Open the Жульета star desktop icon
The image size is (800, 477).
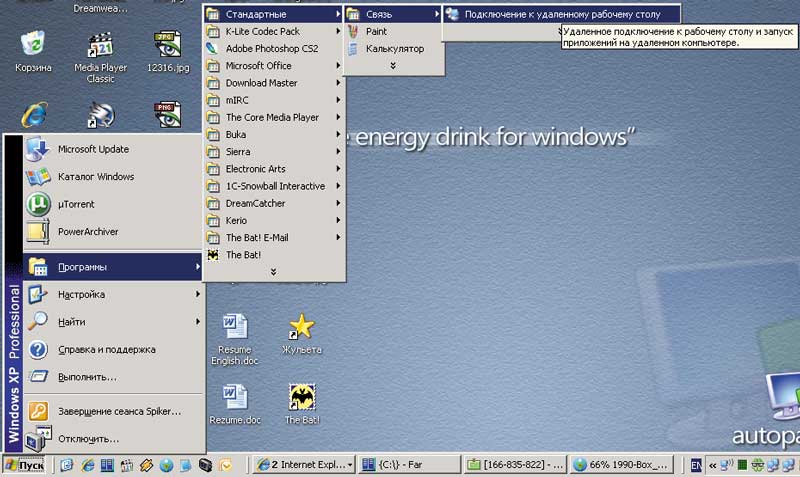[301, 328]
